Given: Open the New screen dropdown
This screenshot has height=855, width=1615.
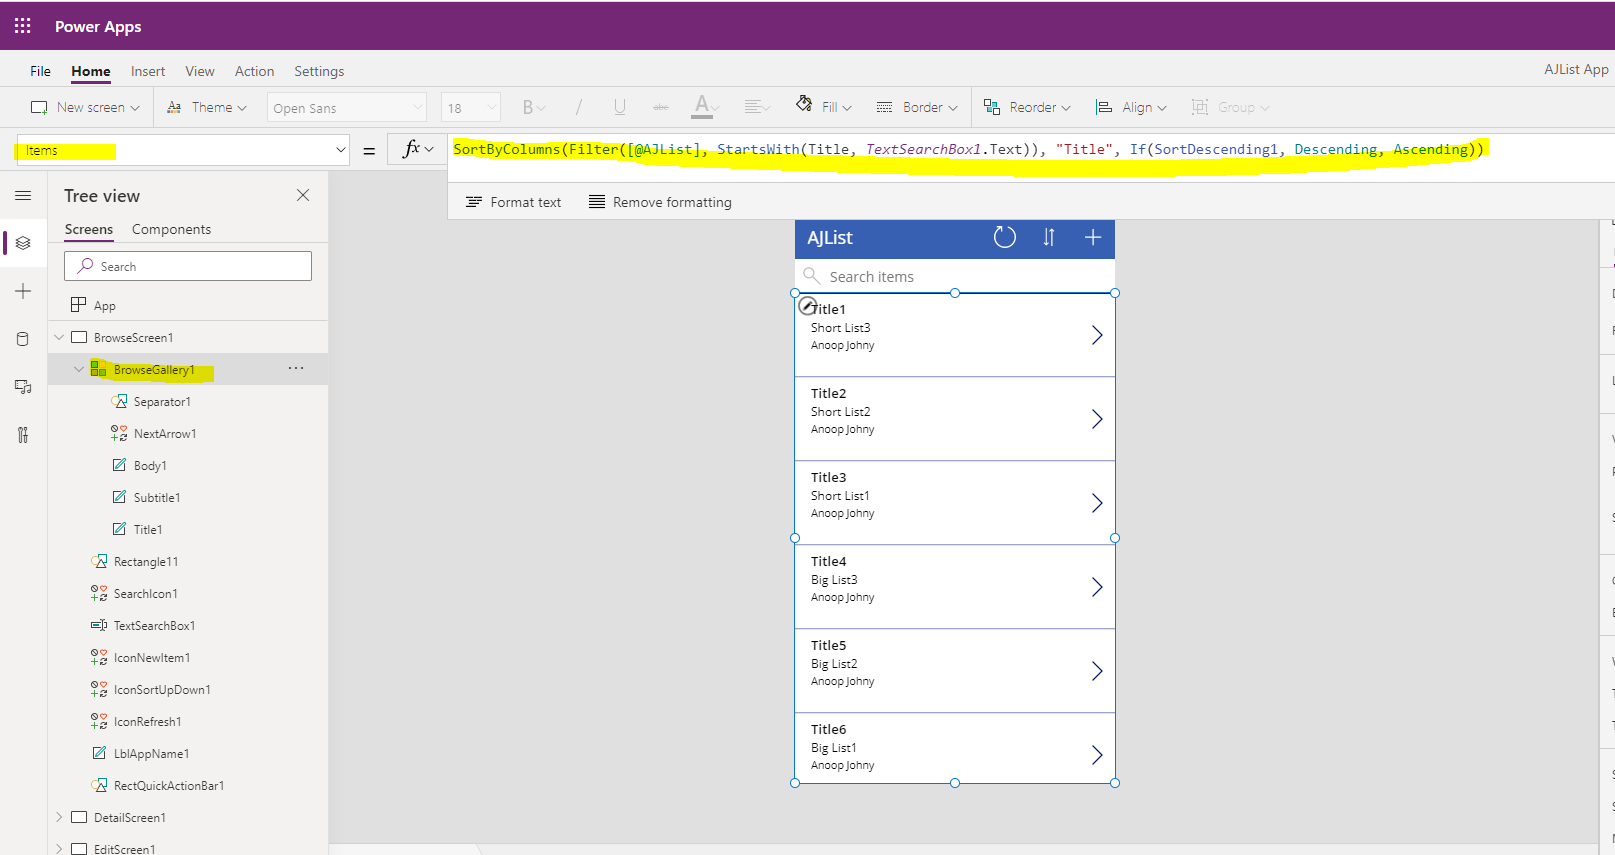Looking at the screenshot, I should (x=85, y=107).
